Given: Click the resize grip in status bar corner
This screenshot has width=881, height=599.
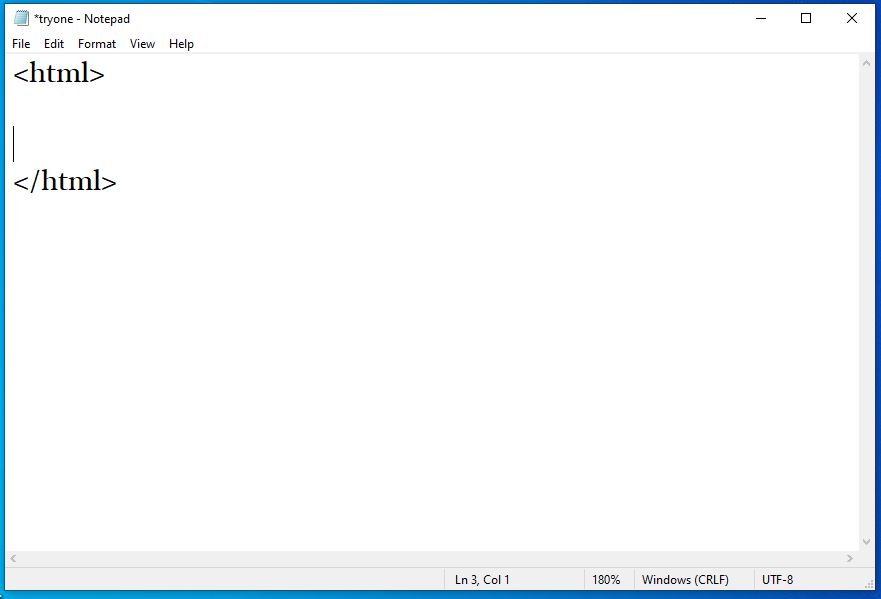Looking at the screenshot, I should [x=869, y=584].
